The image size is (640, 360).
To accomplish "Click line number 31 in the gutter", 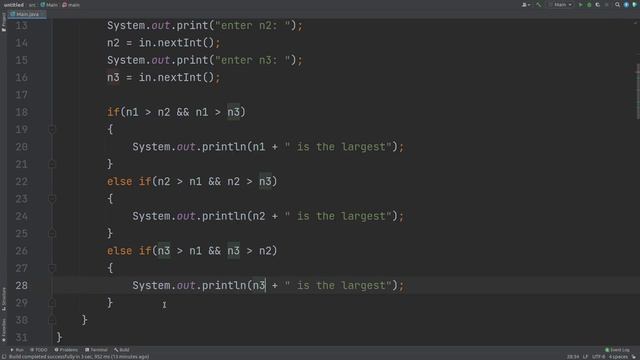I will click(x=21, y=338).
